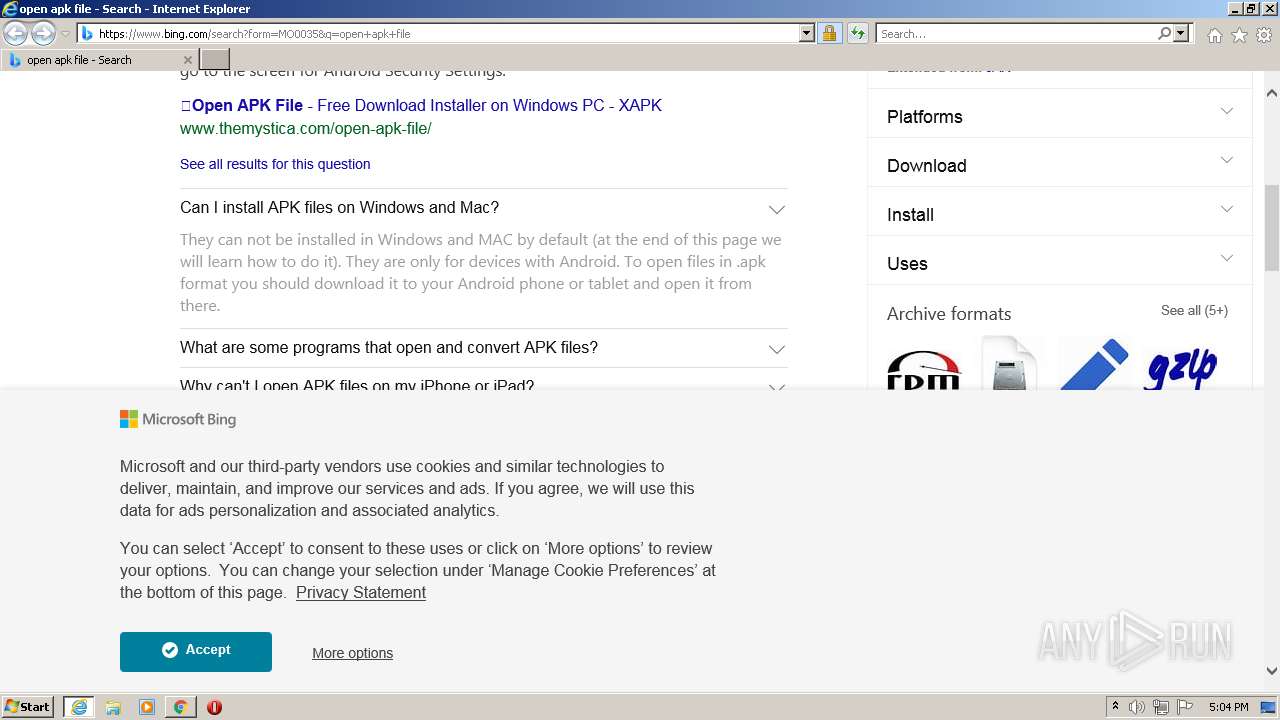
Task: Open the recent pages arrow beside Forward
Action: point(65,34)
